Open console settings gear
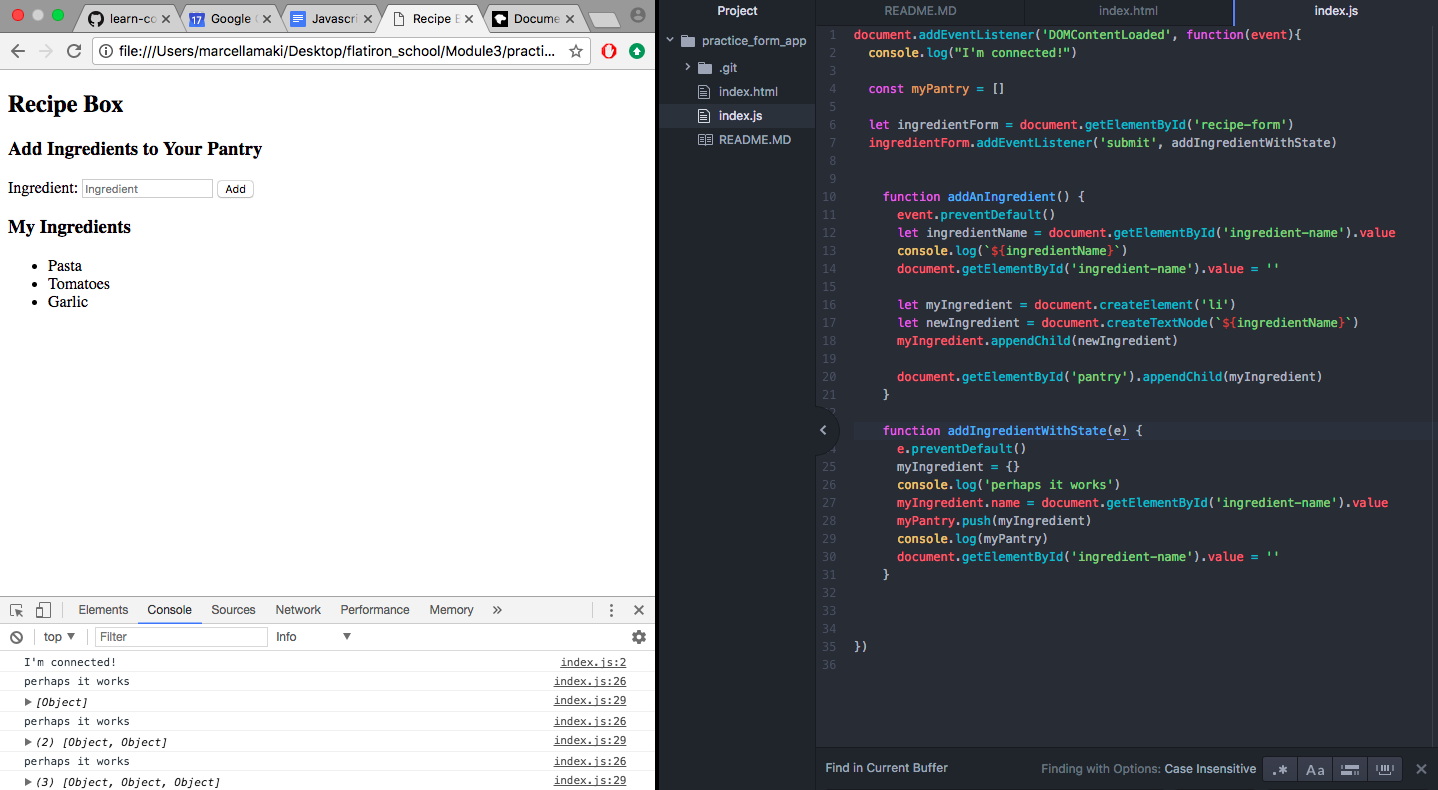1438x790 pixels. coord(638,637)
